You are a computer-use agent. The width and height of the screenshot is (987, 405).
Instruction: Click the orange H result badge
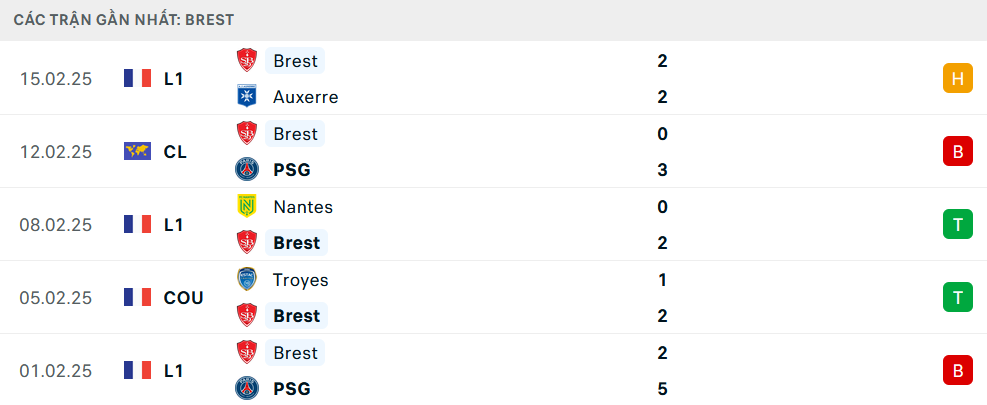957,79
